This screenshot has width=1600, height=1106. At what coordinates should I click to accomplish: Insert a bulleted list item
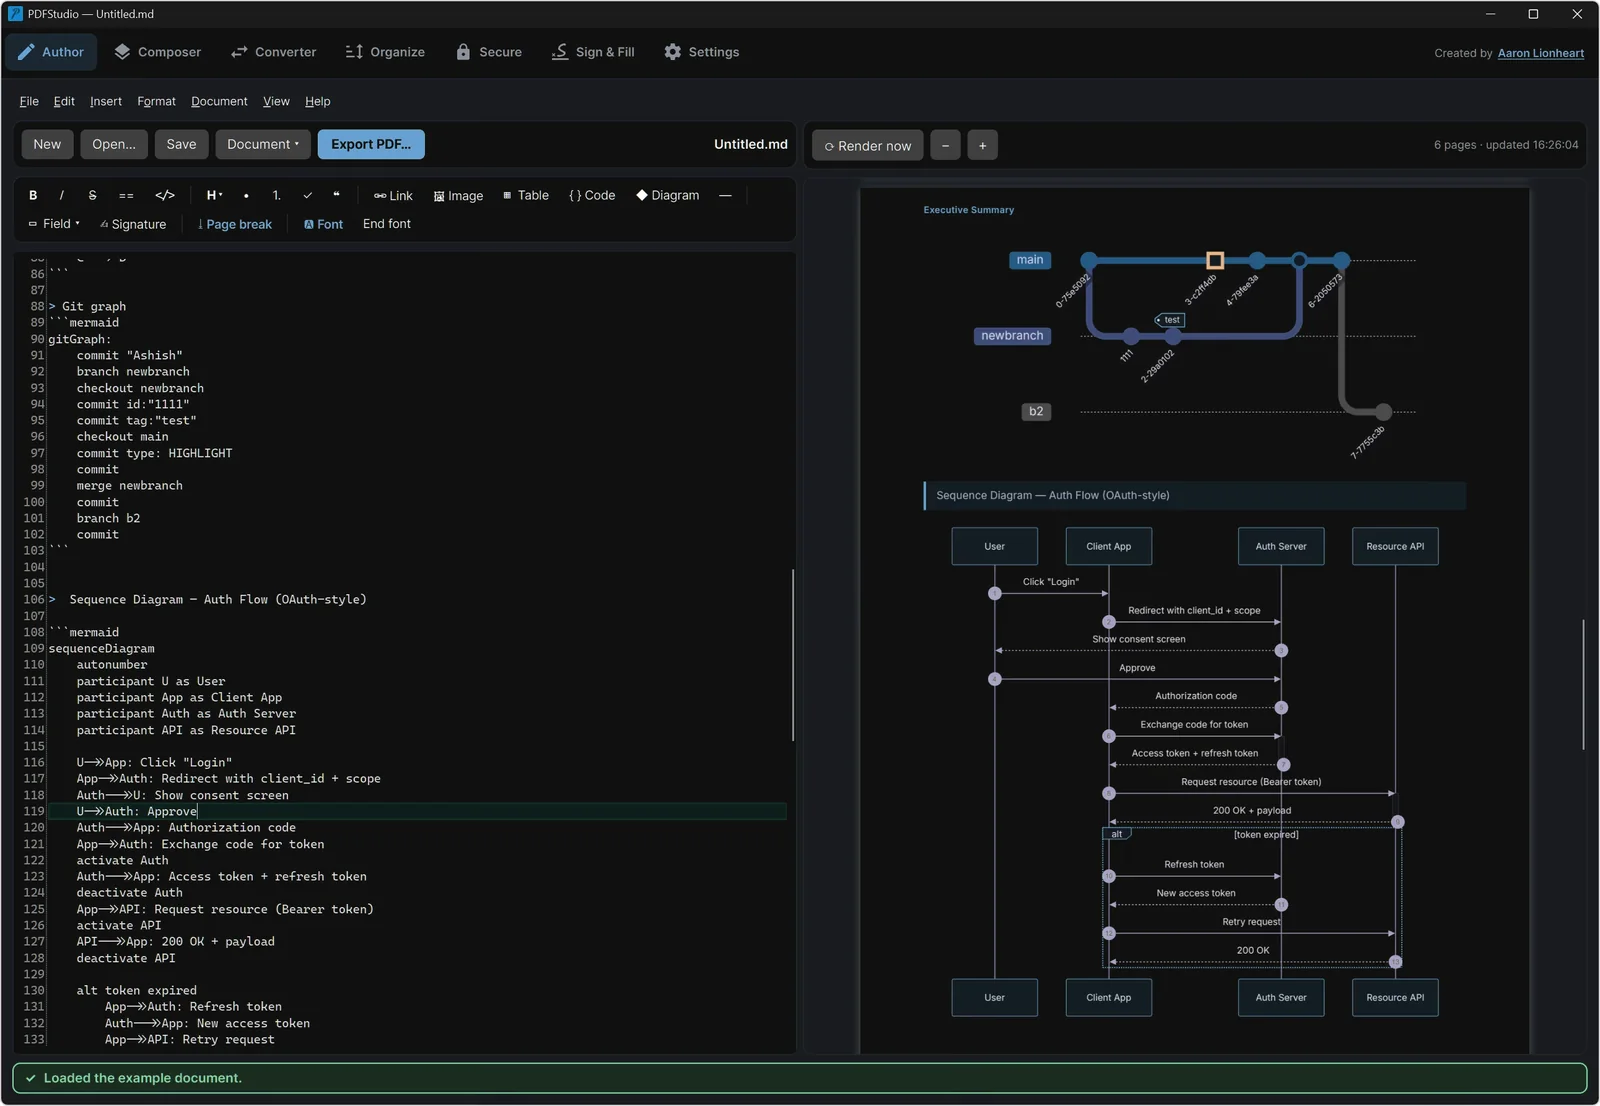pos(246,196)
